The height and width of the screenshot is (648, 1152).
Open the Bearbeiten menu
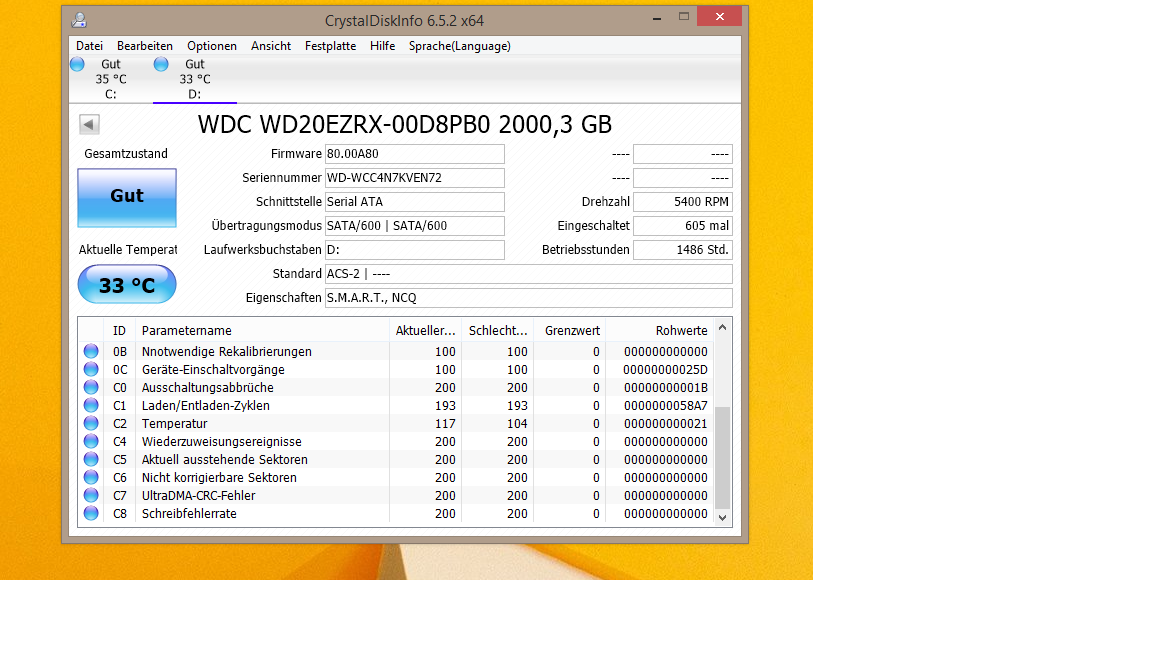point(145,46)
